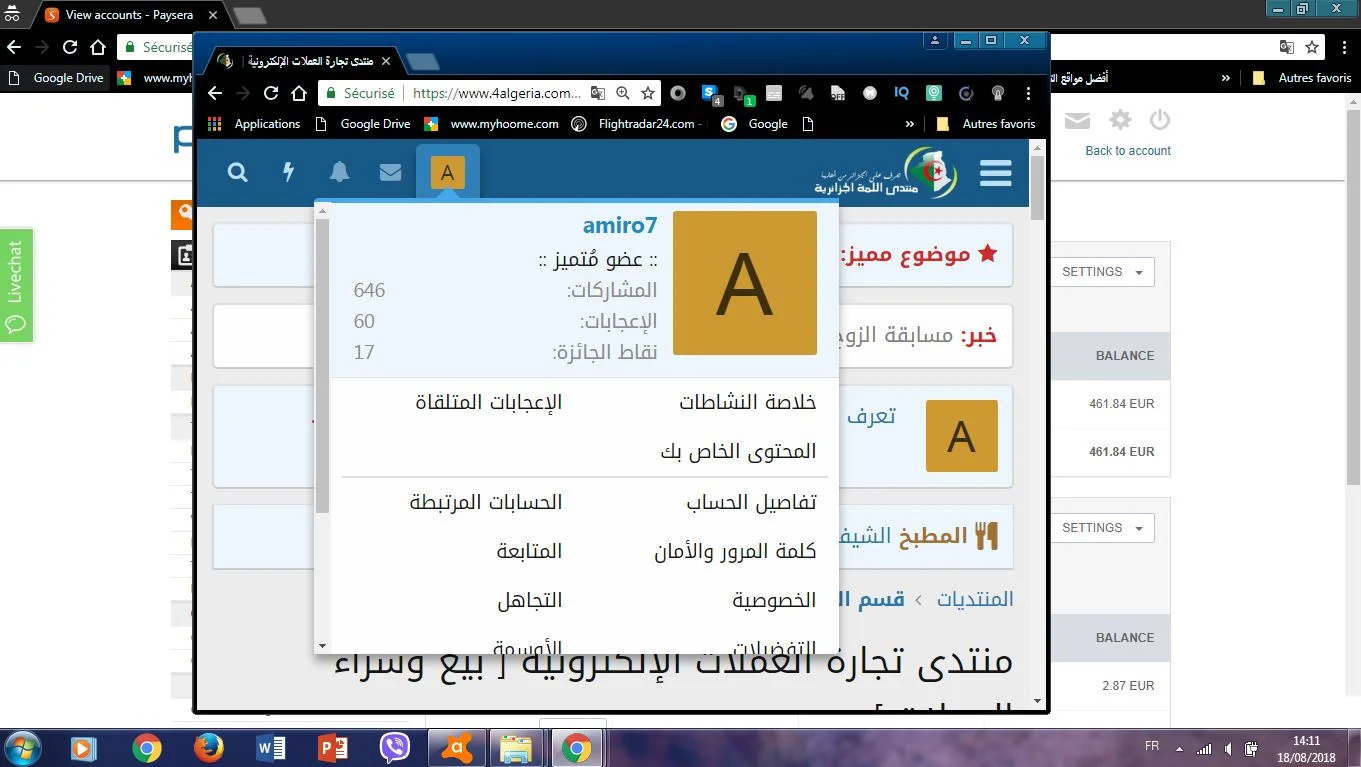Click the bookmark star in the address bar
The image size is (1361, 767).
tap(648, 93)
